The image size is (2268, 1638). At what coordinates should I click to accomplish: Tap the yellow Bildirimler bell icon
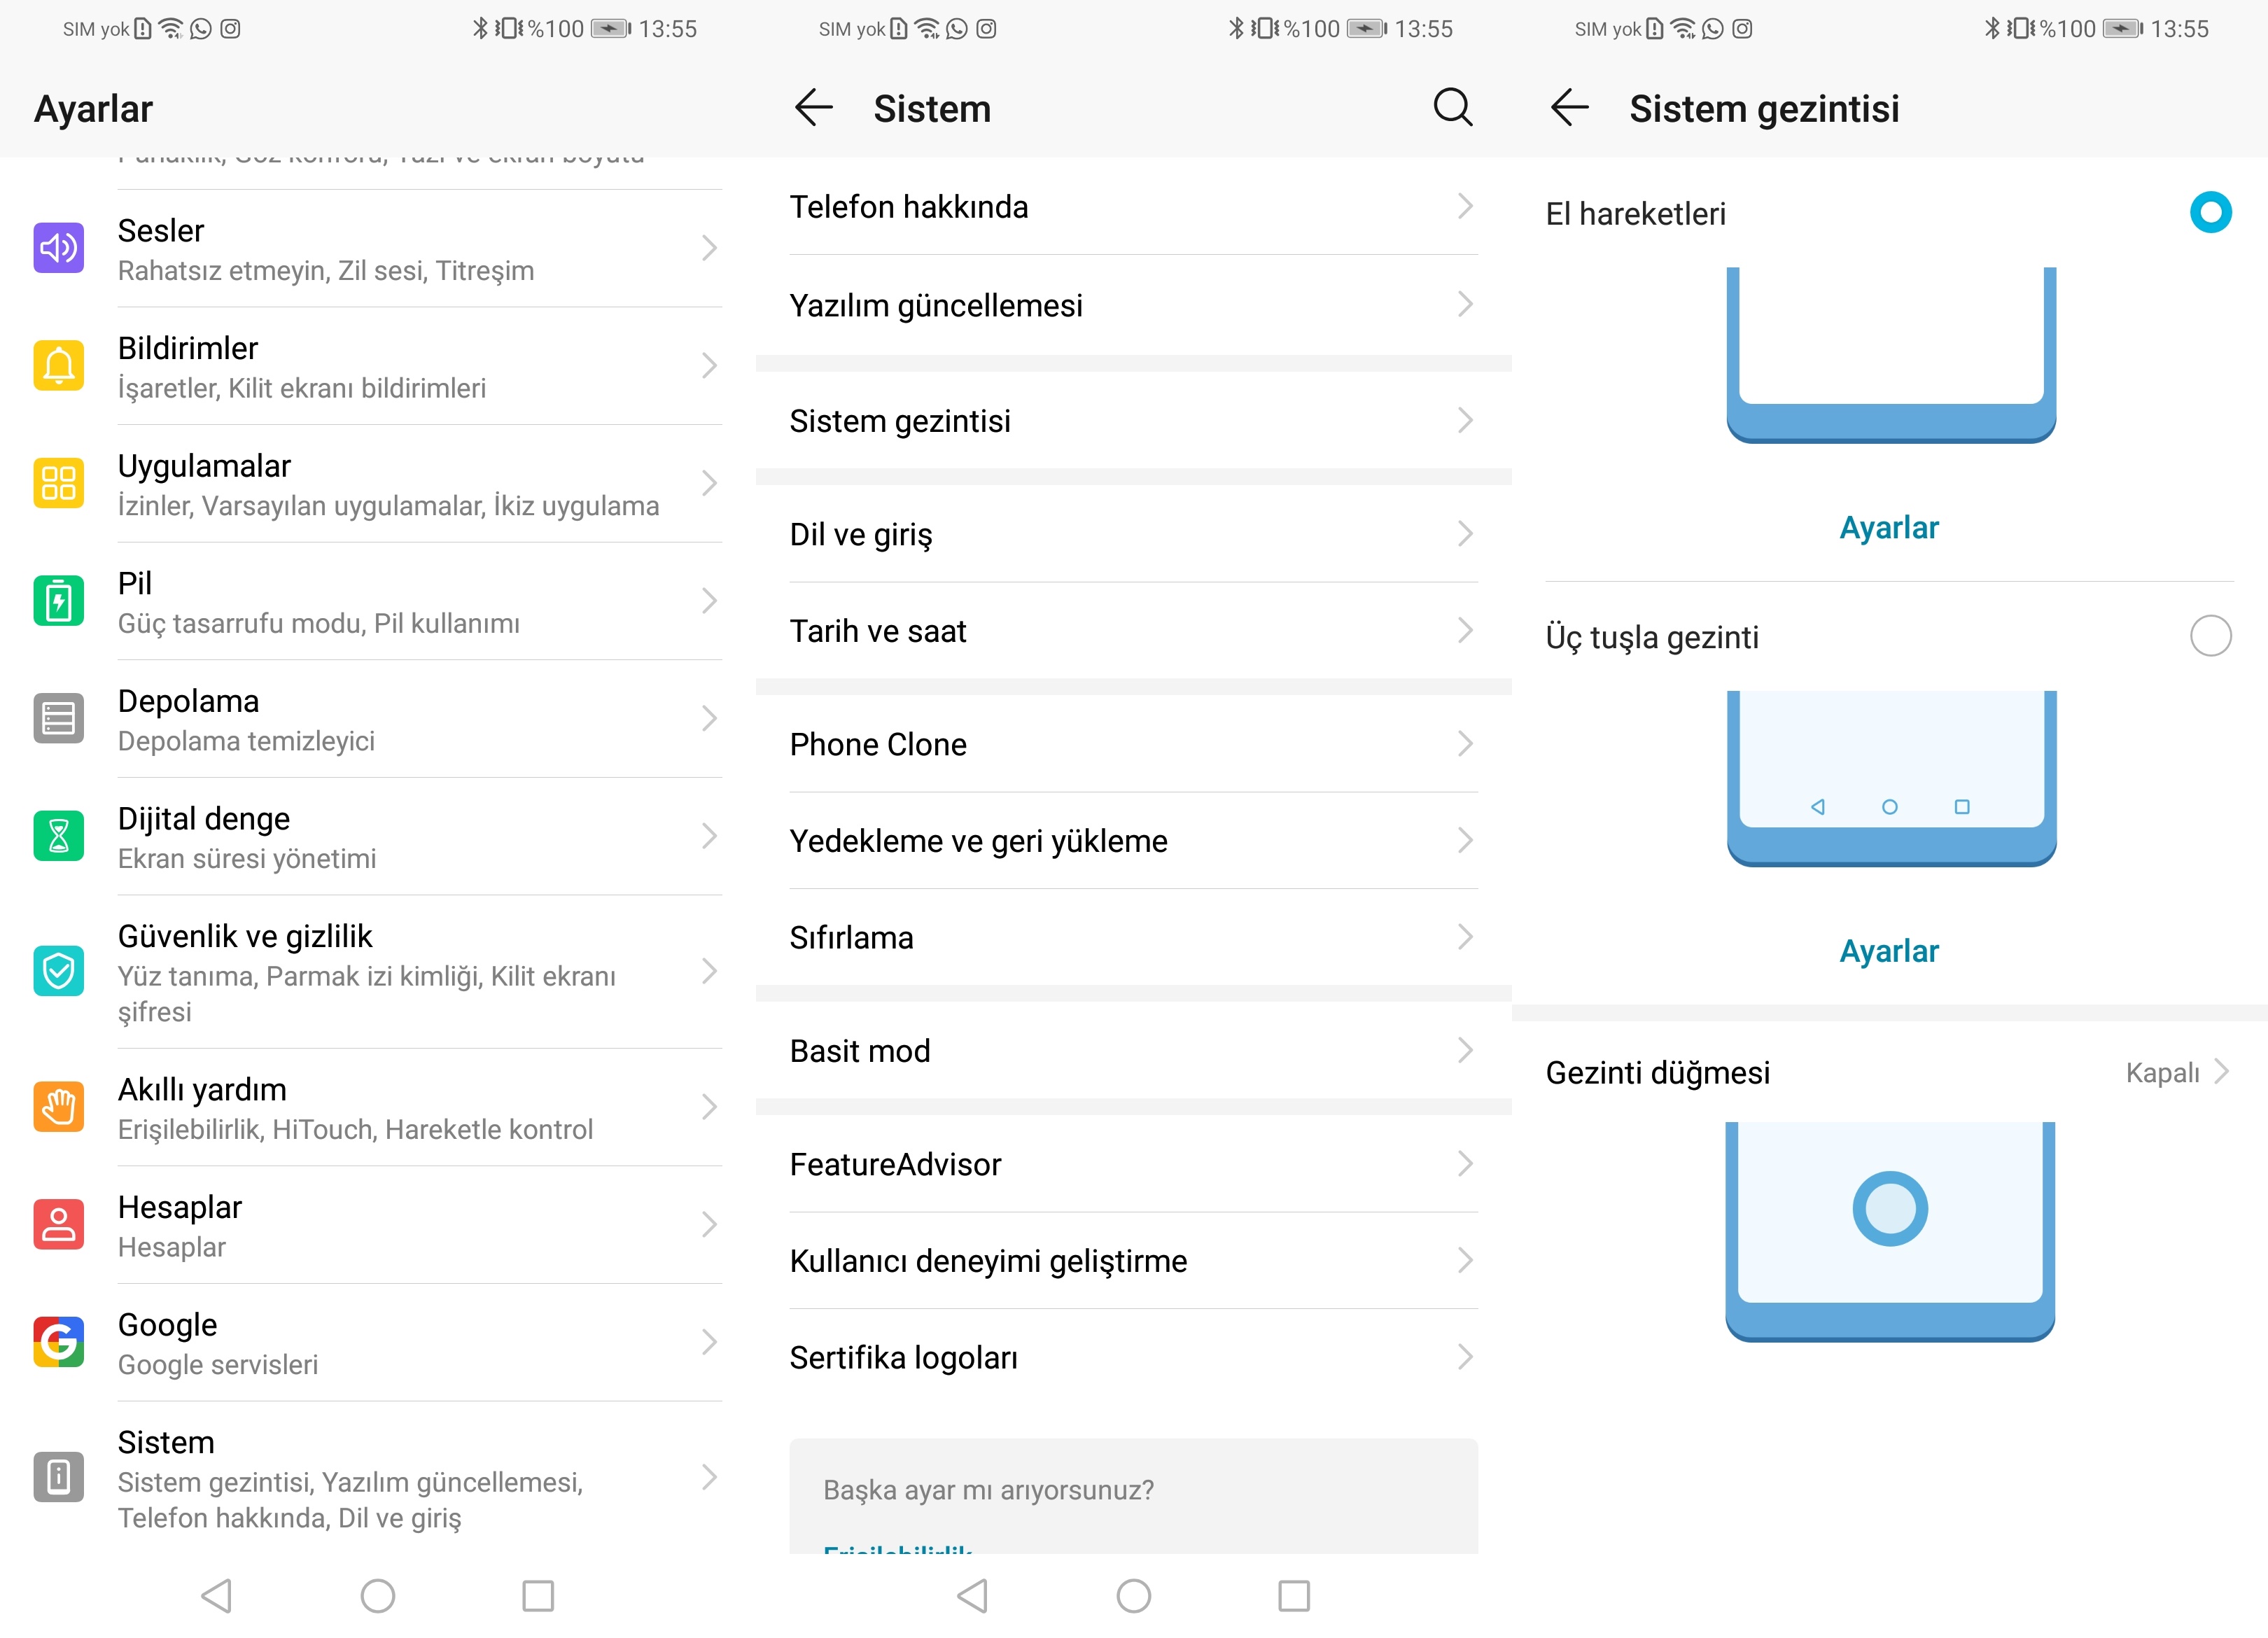tap(58, 366)
